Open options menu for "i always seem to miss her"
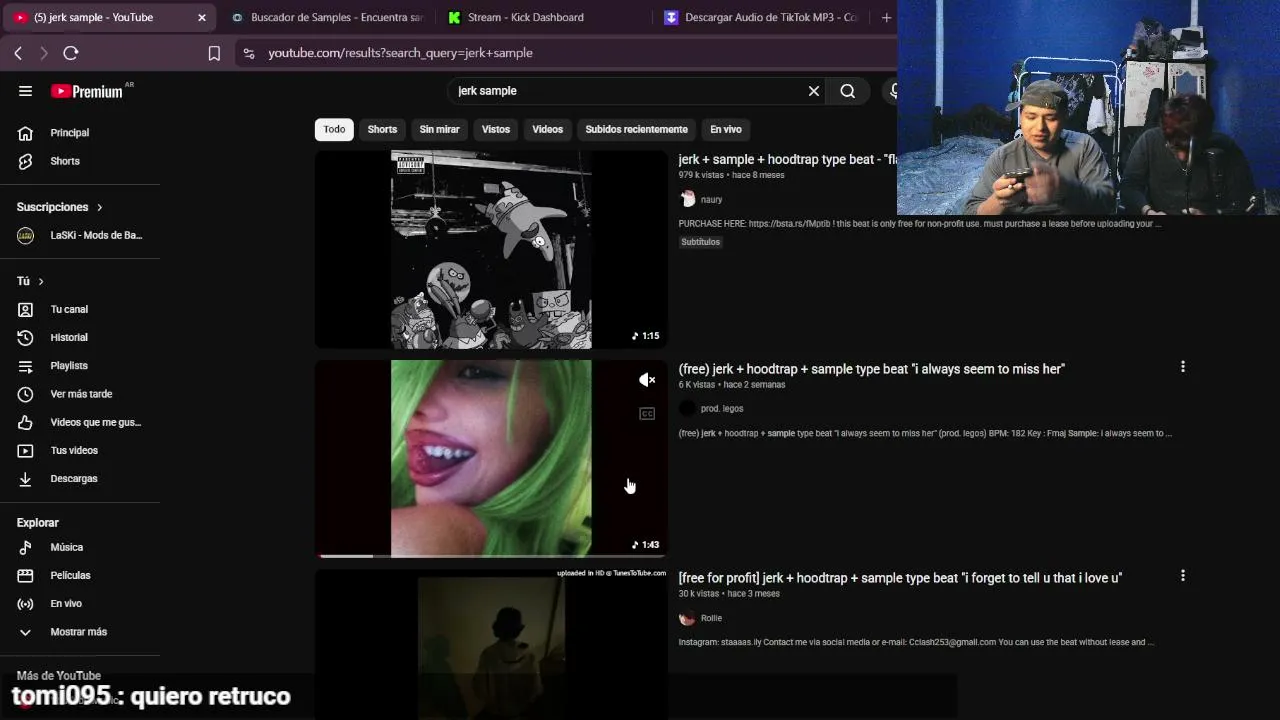 [1183, 367]
